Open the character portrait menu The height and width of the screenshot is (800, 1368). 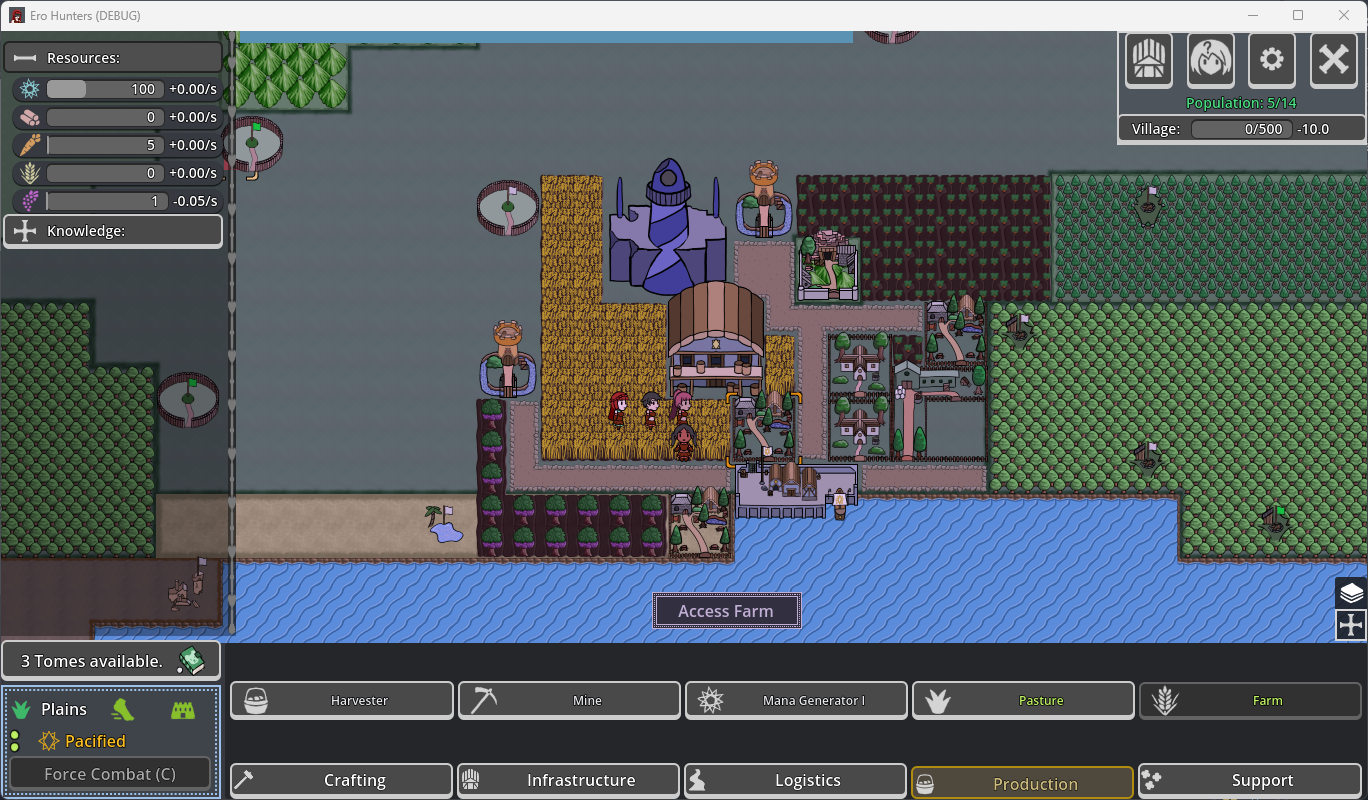(1210, 61)
